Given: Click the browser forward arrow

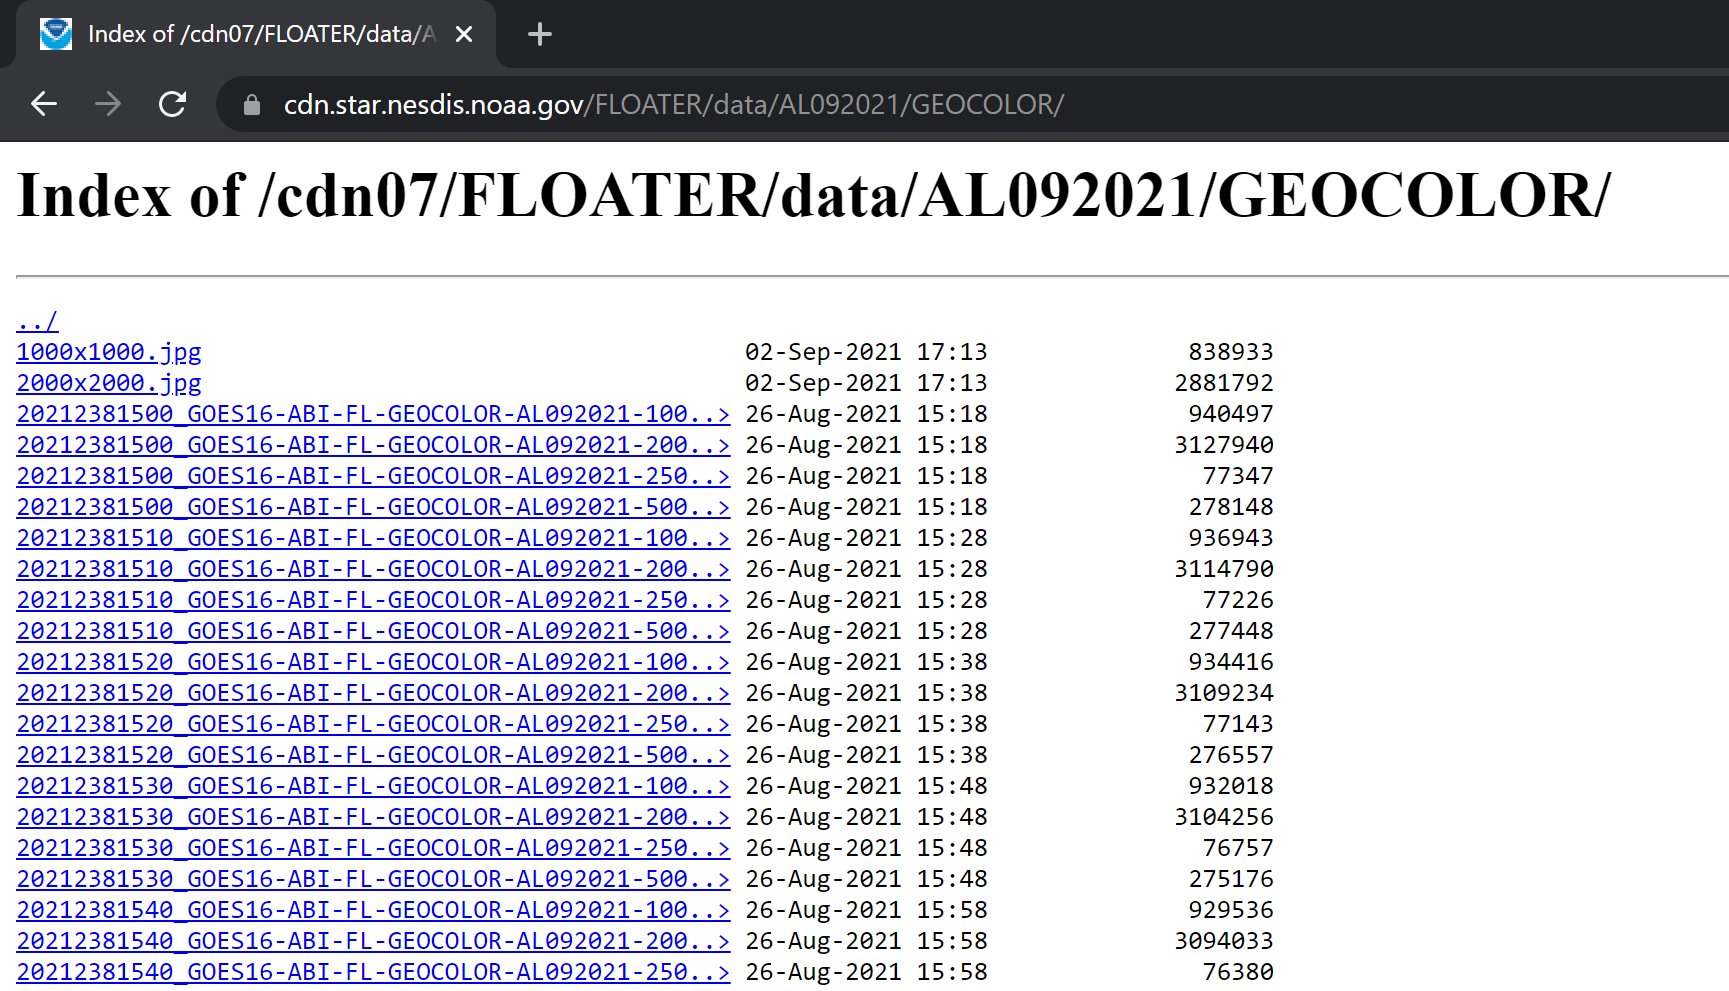Looking at the screenshot, I should (108, 104).
